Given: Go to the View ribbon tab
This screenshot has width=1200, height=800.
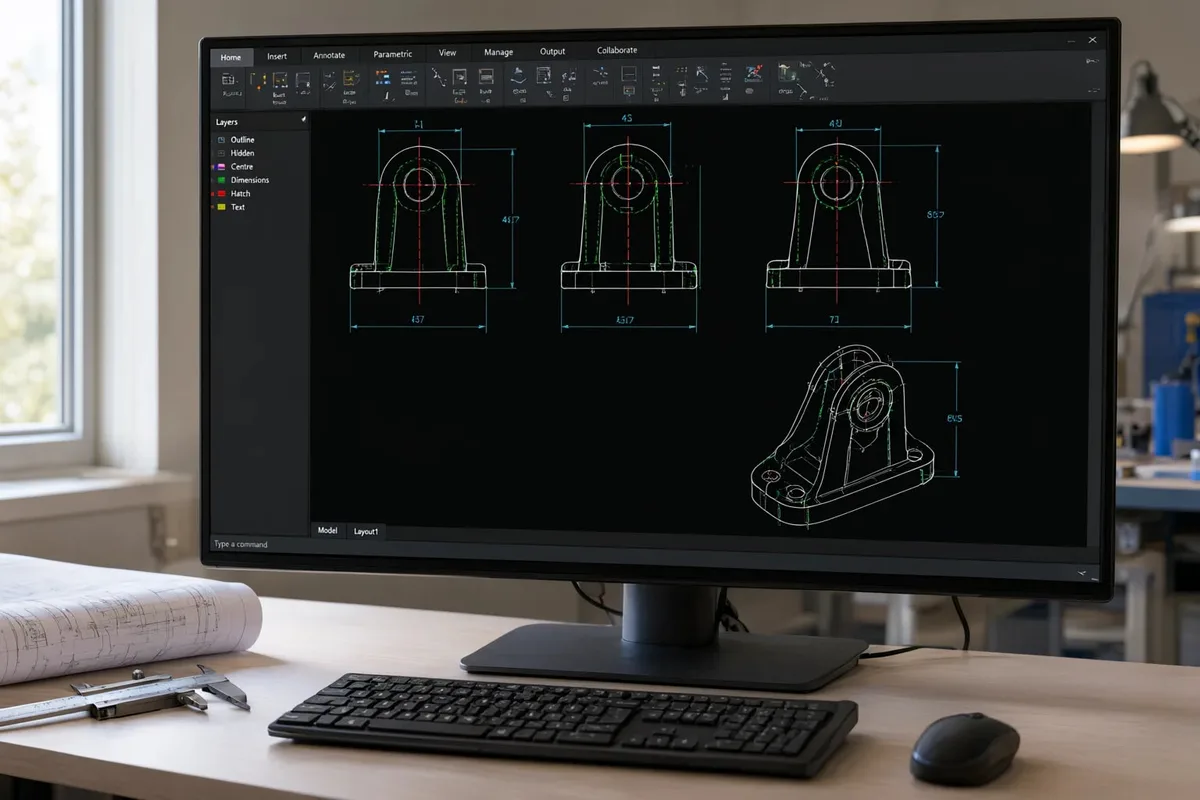Looking at the screenshot, I should 448,53.
